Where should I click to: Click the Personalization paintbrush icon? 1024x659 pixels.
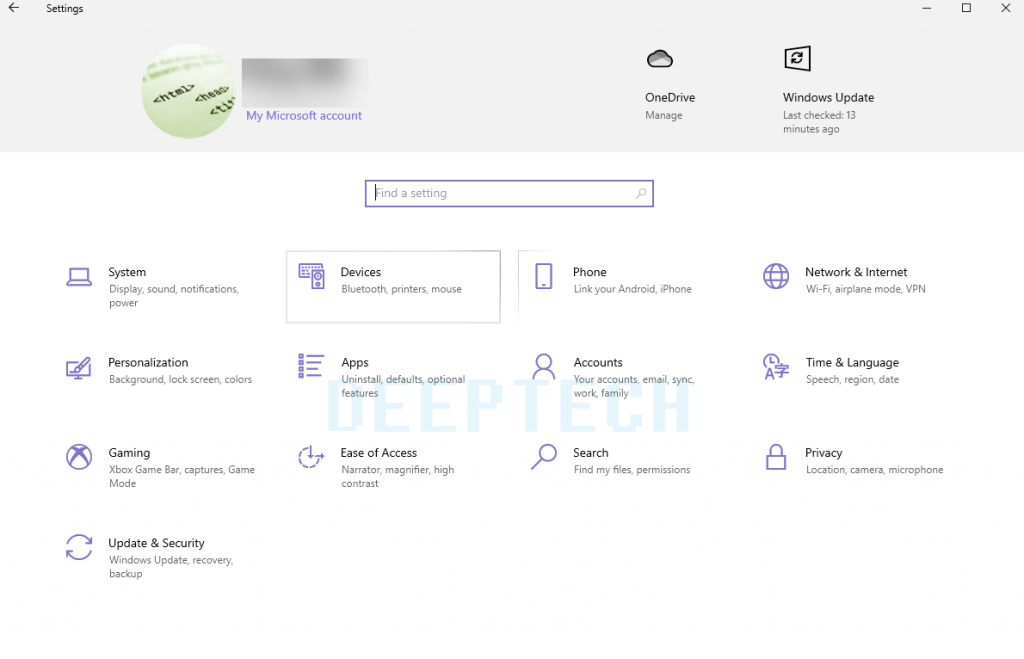click(78, 368)
